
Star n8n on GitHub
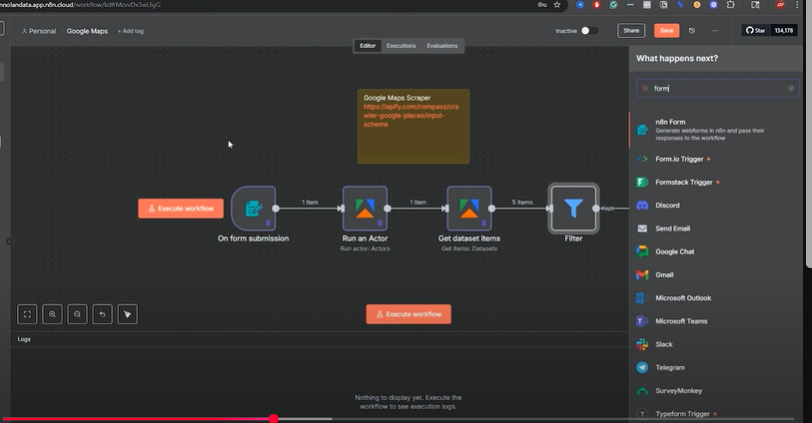pos(756,31)
